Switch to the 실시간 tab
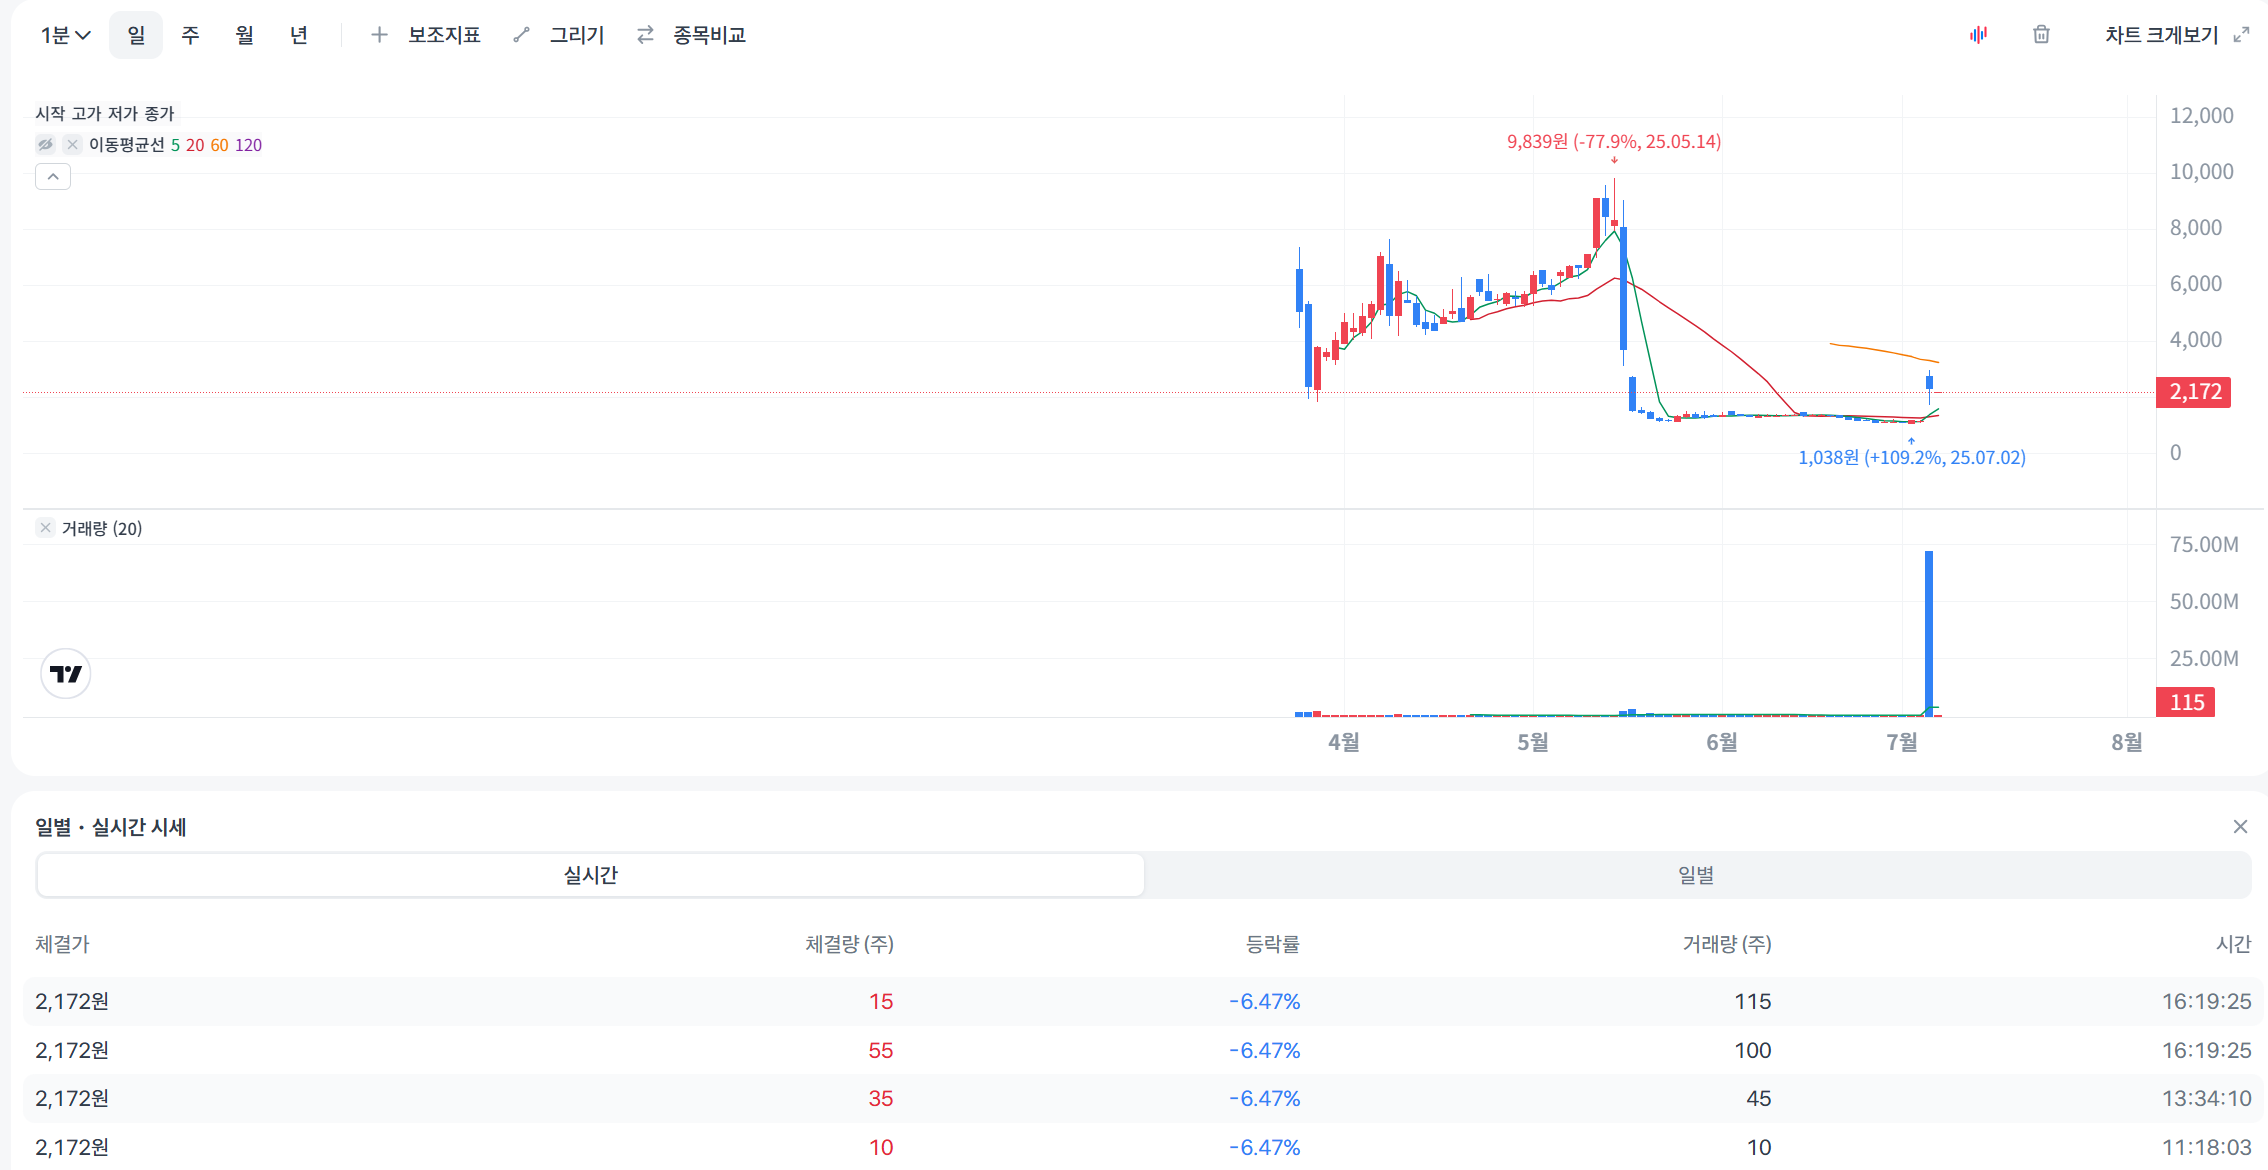 click(x=590, y=875)
